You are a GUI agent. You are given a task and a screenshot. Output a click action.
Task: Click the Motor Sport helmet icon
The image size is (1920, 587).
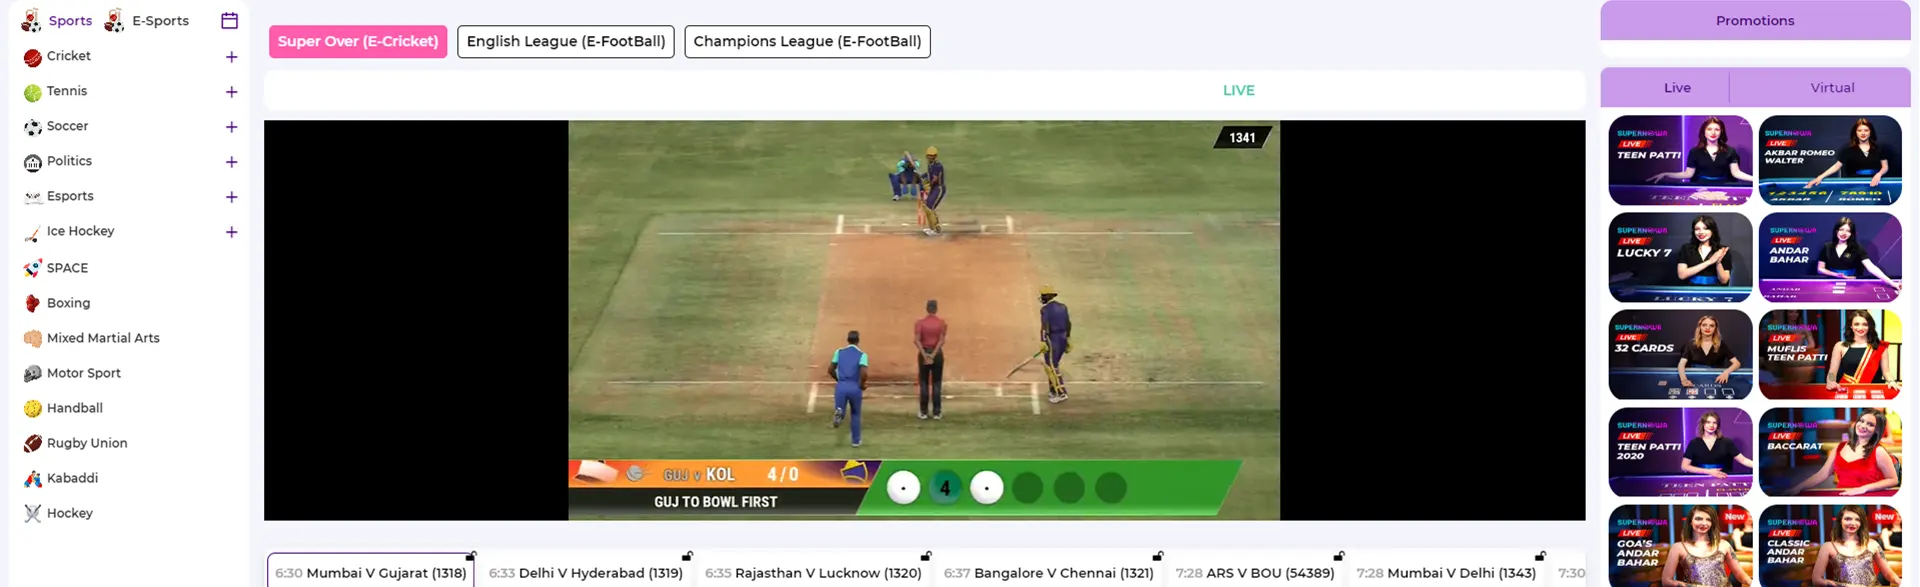coord(32,373)
